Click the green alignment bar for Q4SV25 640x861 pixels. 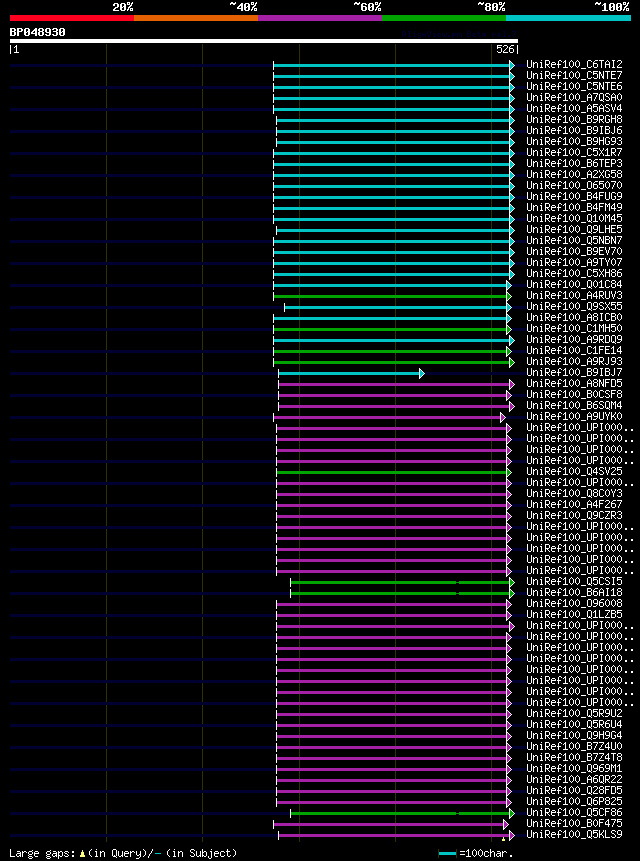[x=394, y=472]
